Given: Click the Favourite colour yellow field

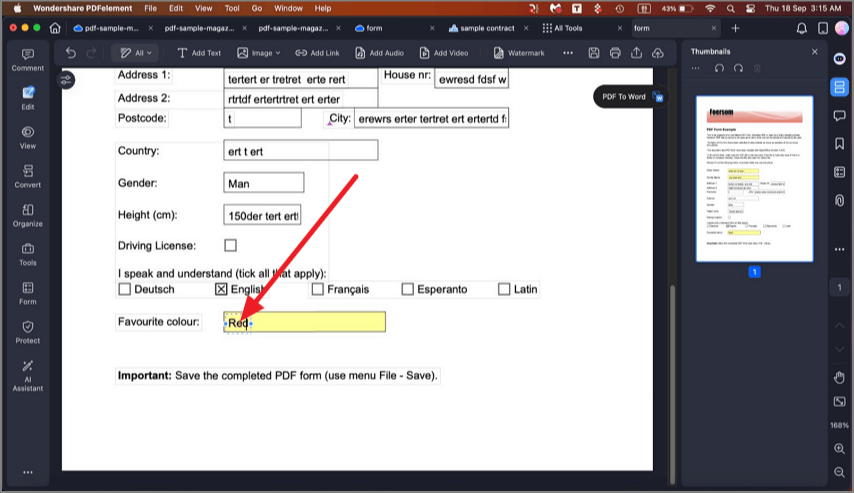Looking at the screenshot, I should (304, 322).
